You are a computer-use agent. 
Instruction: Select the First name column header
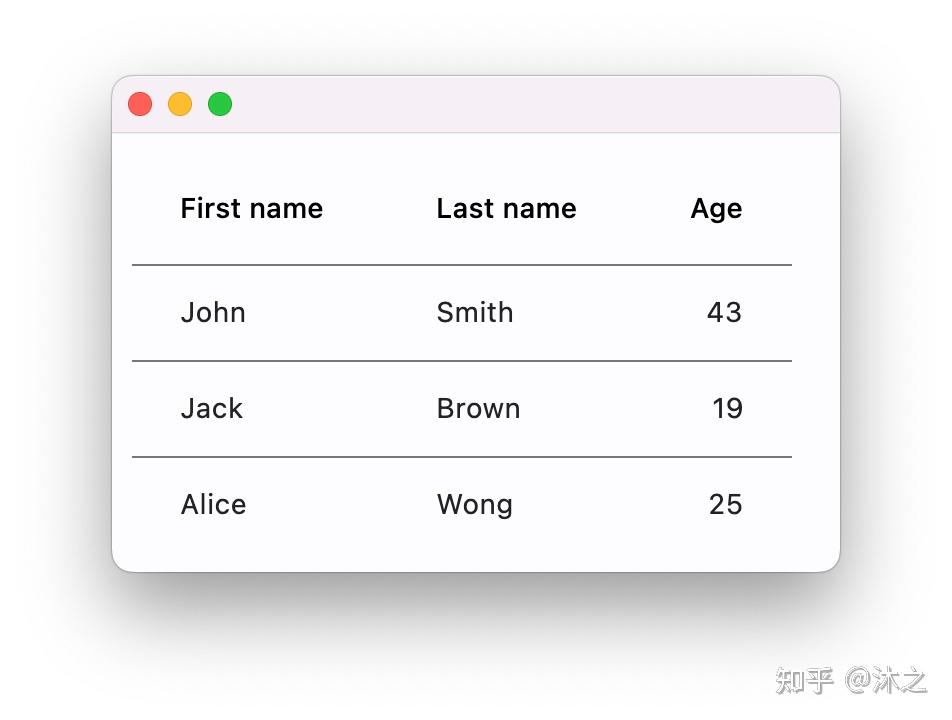point(252,208)
